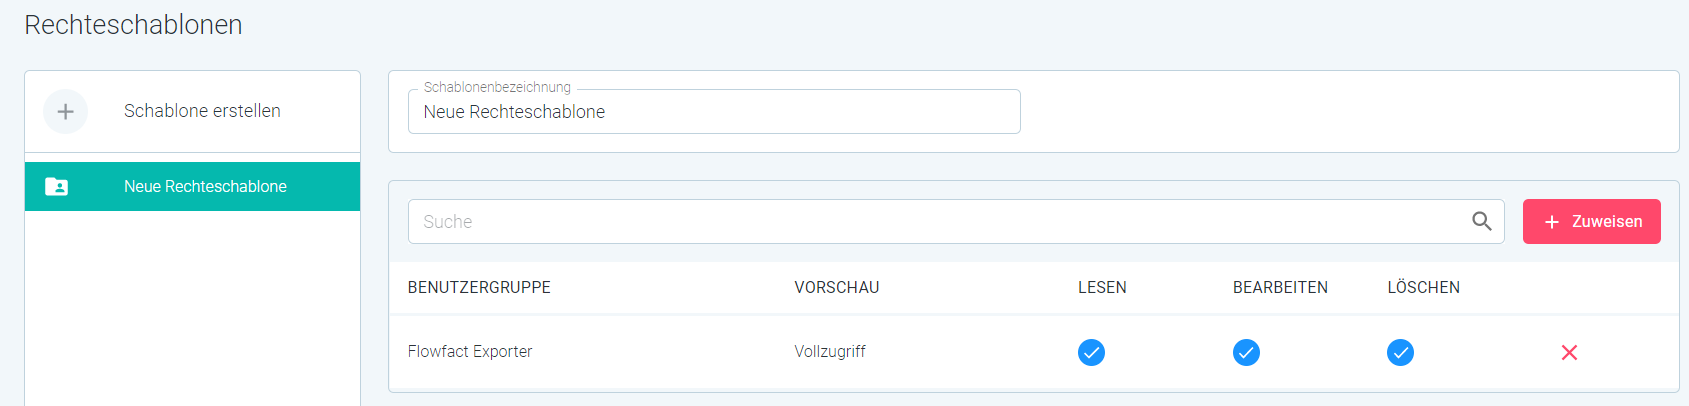The width and height of the screenshot is (1689, 406).
Task: Select Neue Rechteschablone in the template list
Action: pyautogui.click(x=192, y=187)
